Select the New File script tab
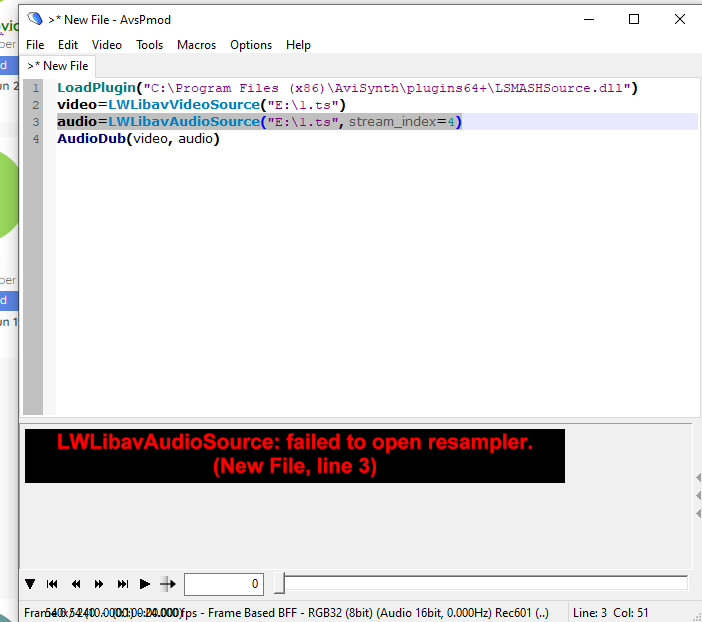 (58, 66)
